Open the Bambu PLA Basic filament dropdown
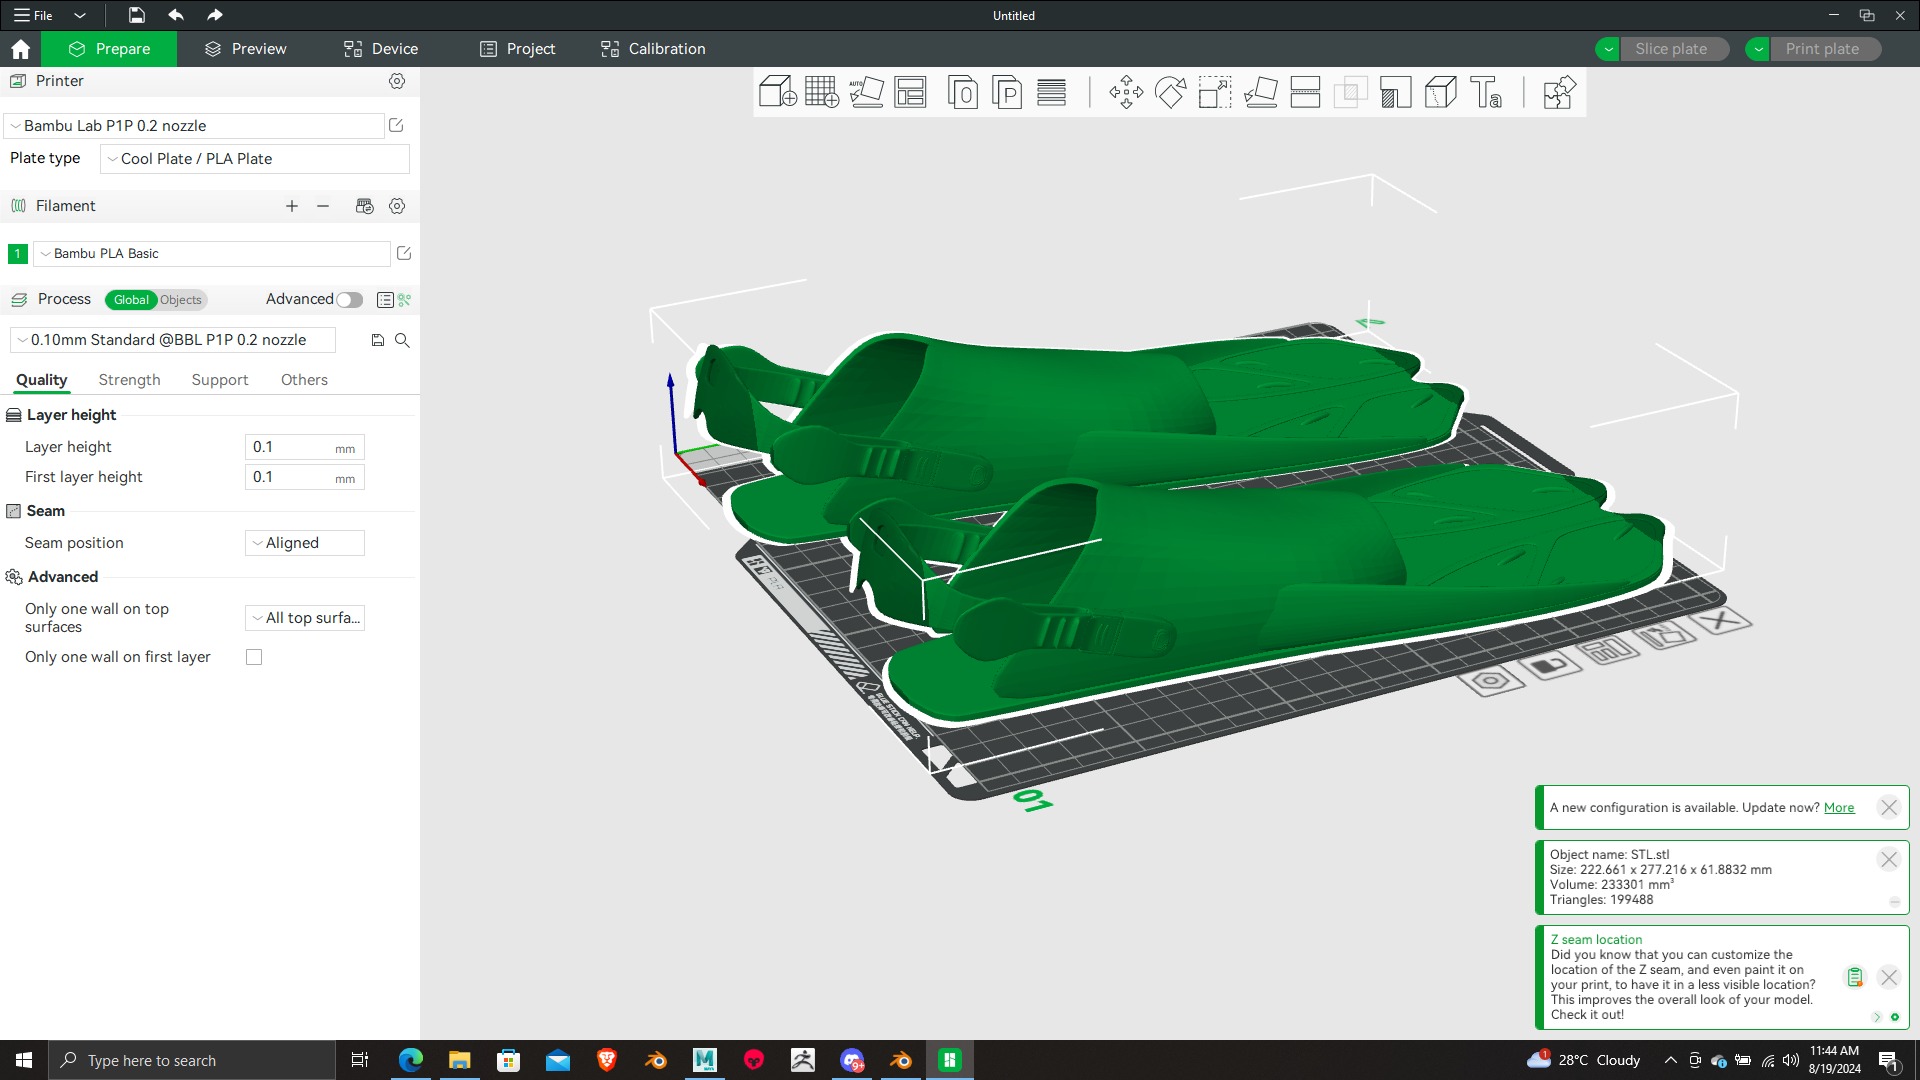Image resolution: width=1920 pixels, height=1080 pixels. [x=212, y=254]
